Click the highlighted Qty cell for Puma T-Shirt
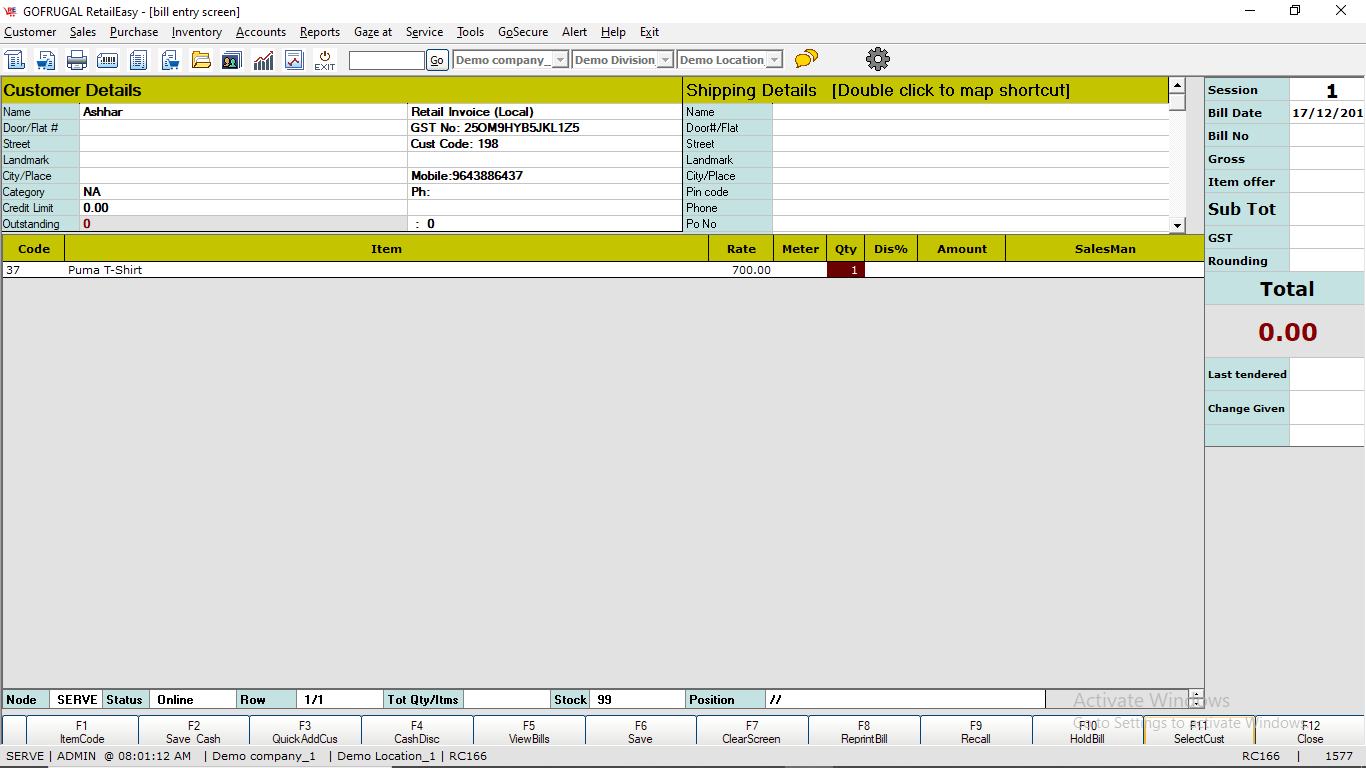Screen dimensions: 1366x768 coord(846,270)
